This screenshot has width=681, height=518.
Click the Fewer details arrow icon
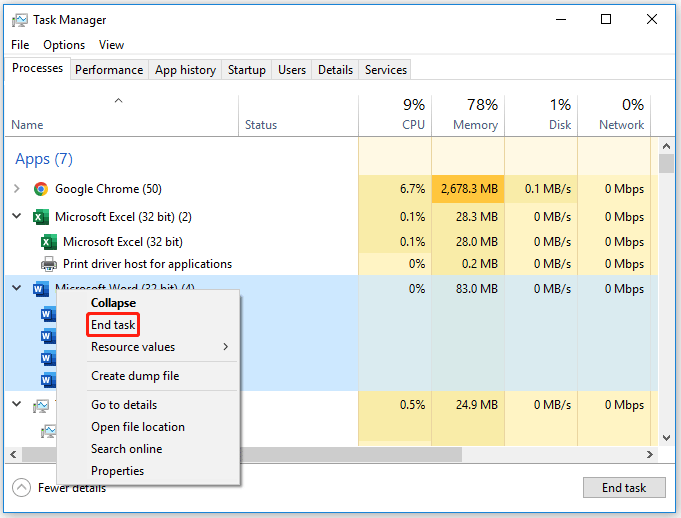pyautogui.click(x=21, y=488)
